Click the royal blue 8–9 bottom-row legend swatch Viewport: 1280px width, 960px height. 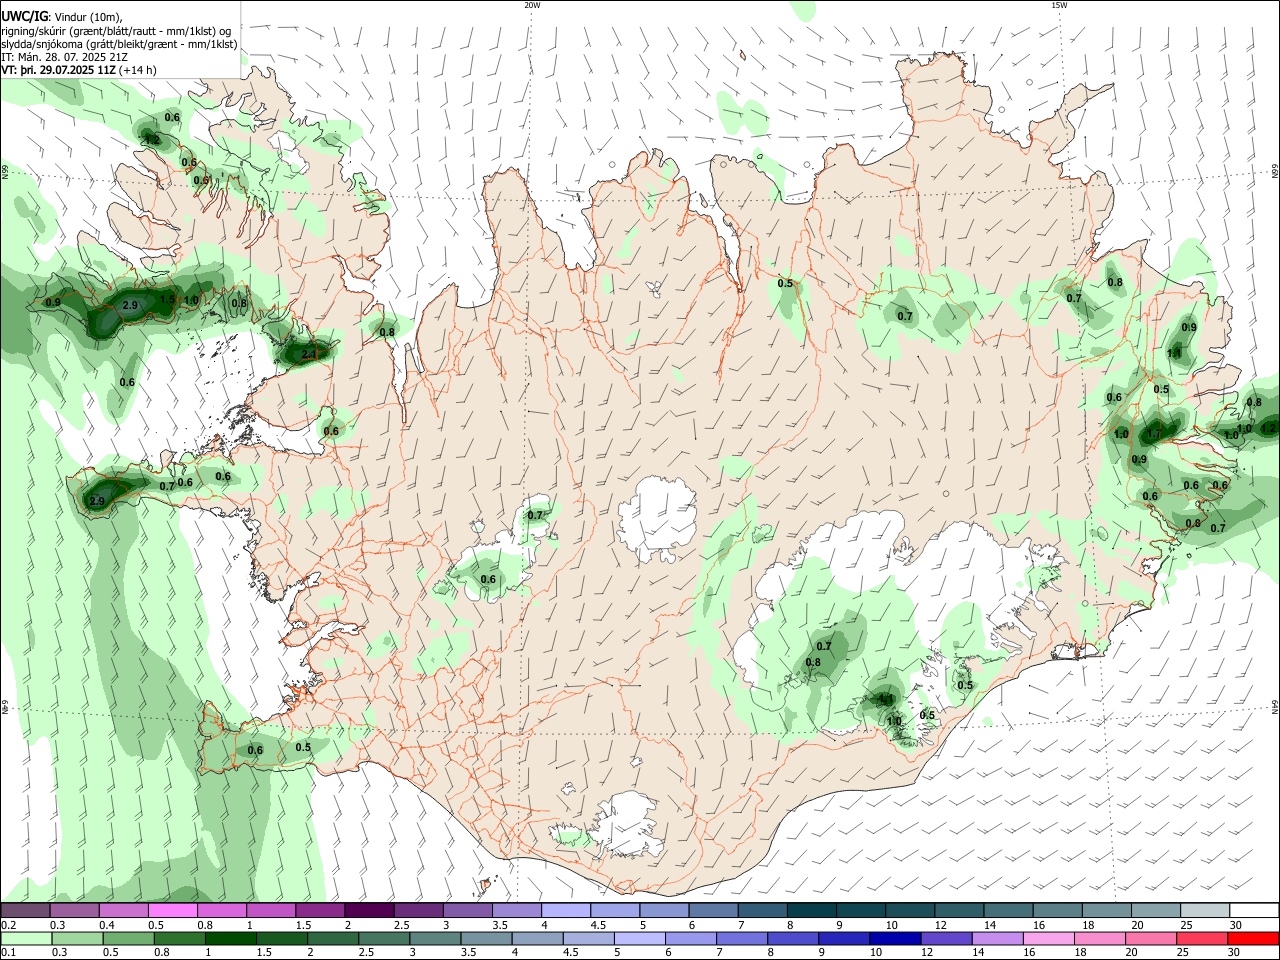click(x=792, y=939)
